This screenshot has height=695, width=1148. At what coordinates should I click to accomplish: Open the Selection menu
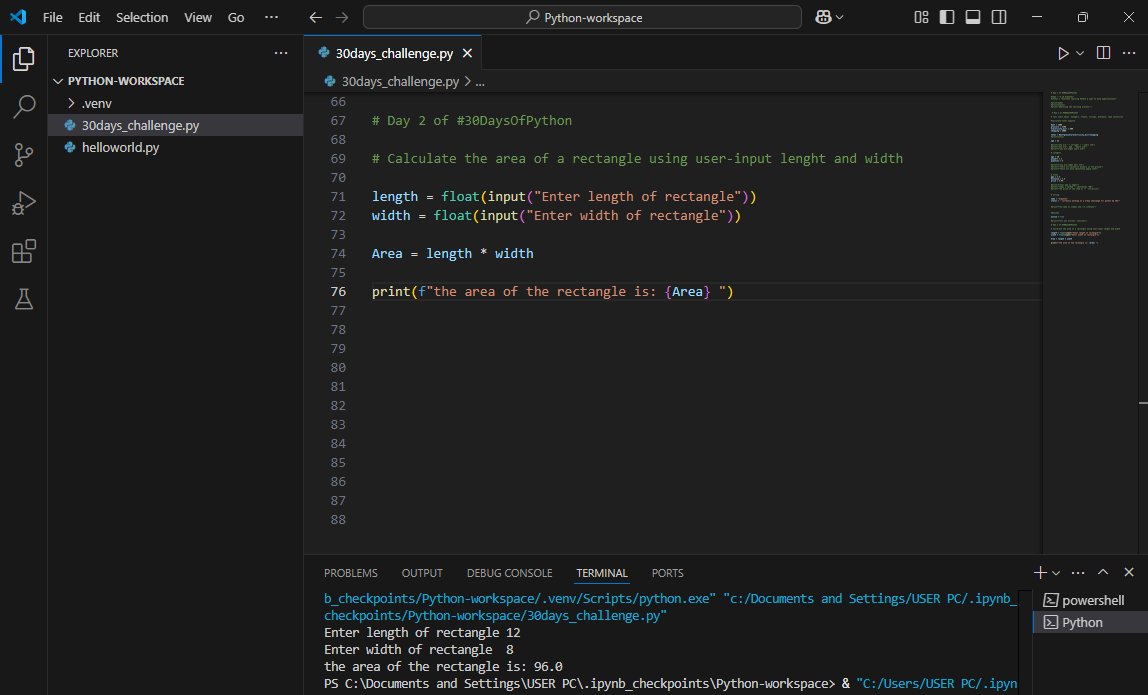point(142,17)
